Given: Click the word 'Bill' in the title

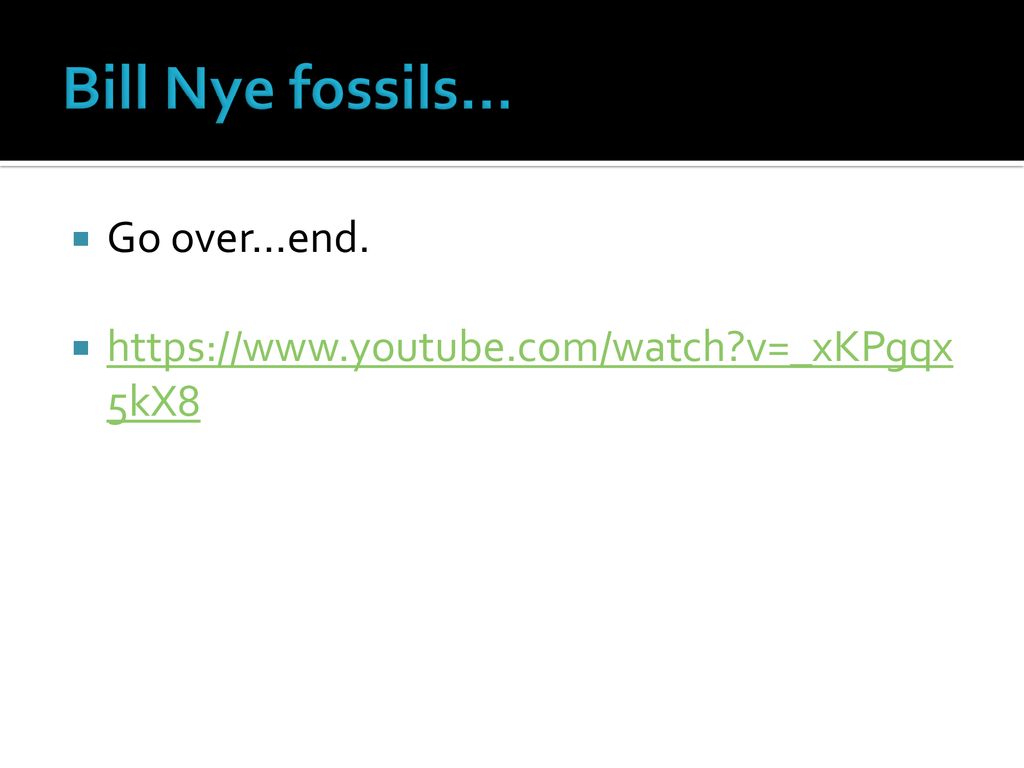Looking at the screenshot, I should click(106, 88).
